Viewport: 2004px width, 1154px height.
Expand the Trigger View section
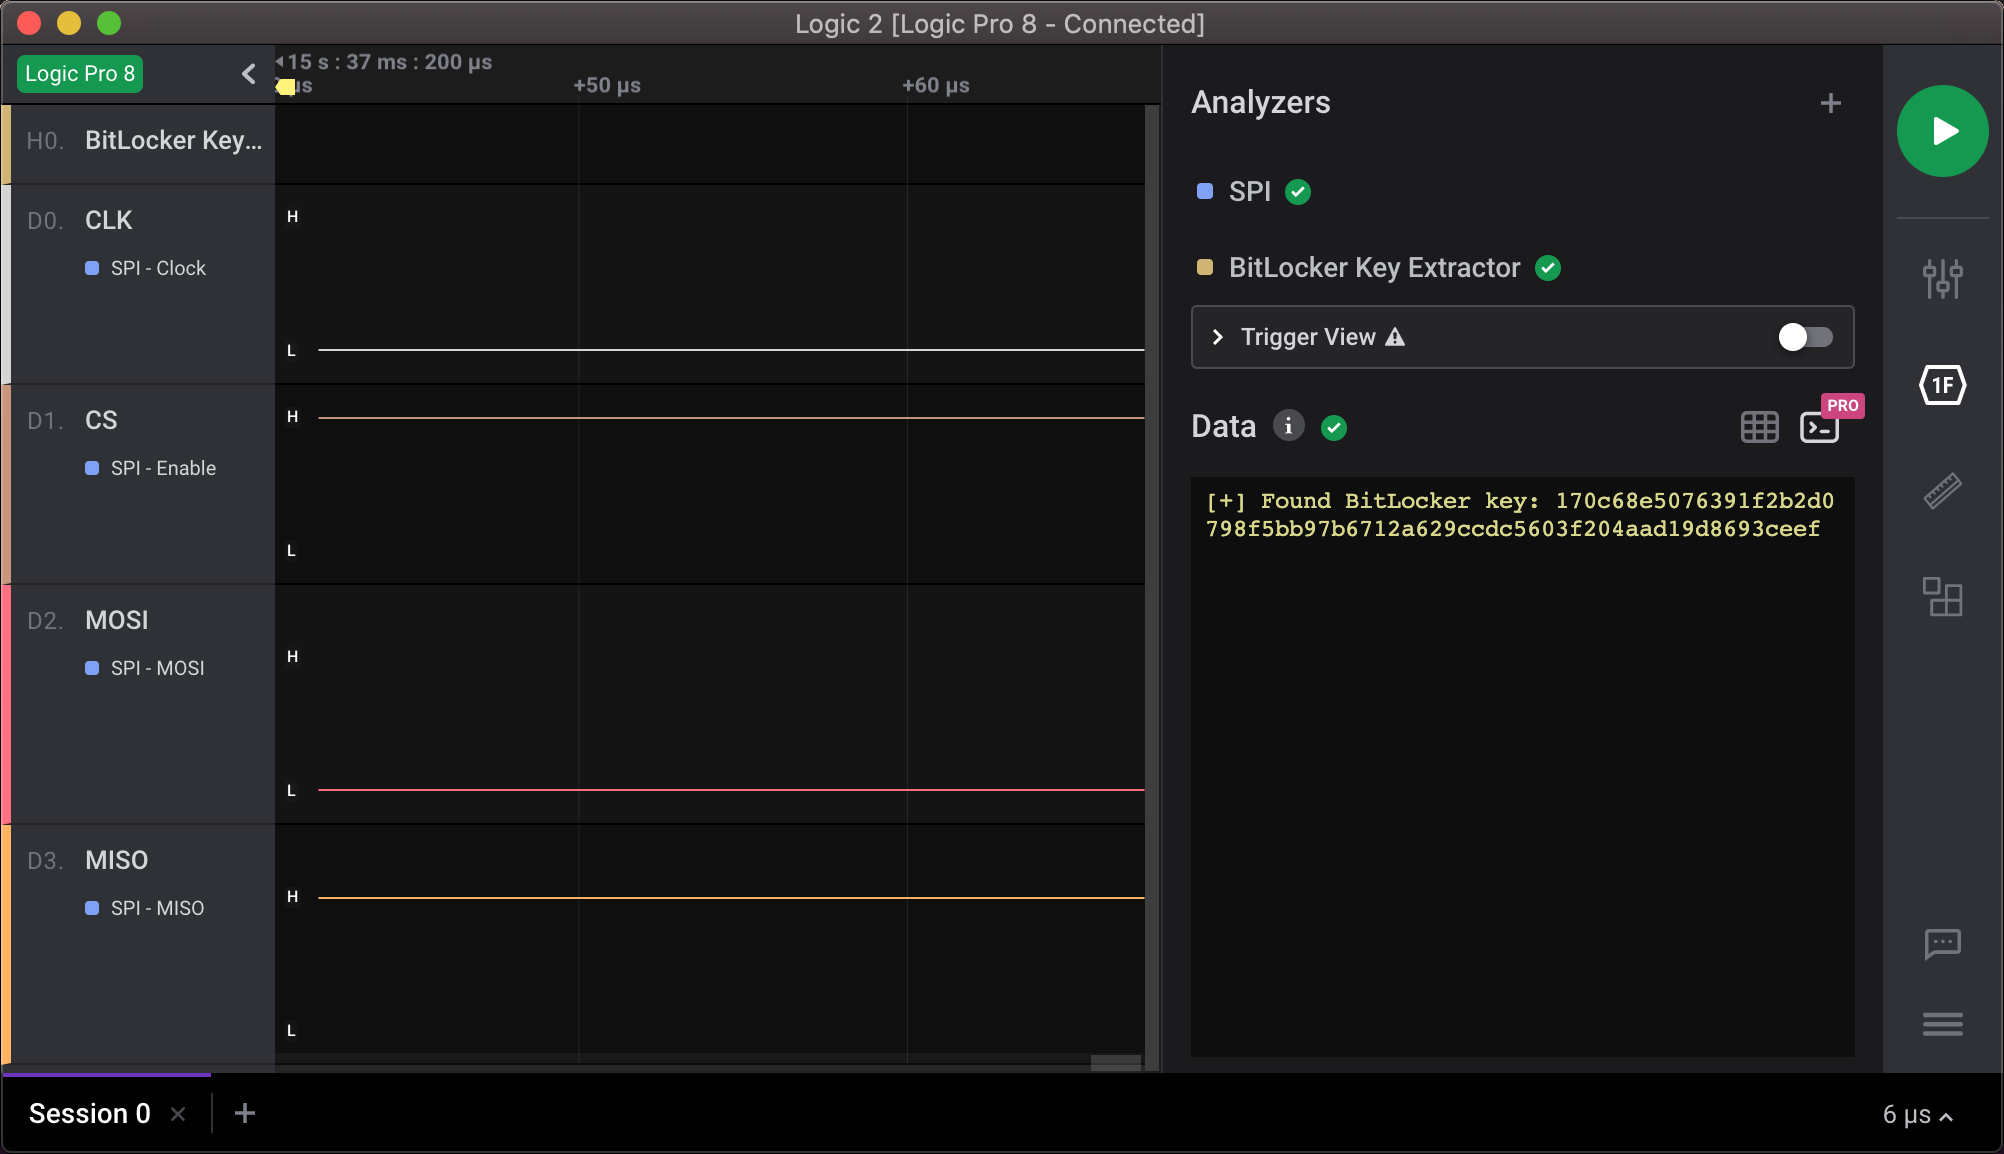pos(1218,336)
